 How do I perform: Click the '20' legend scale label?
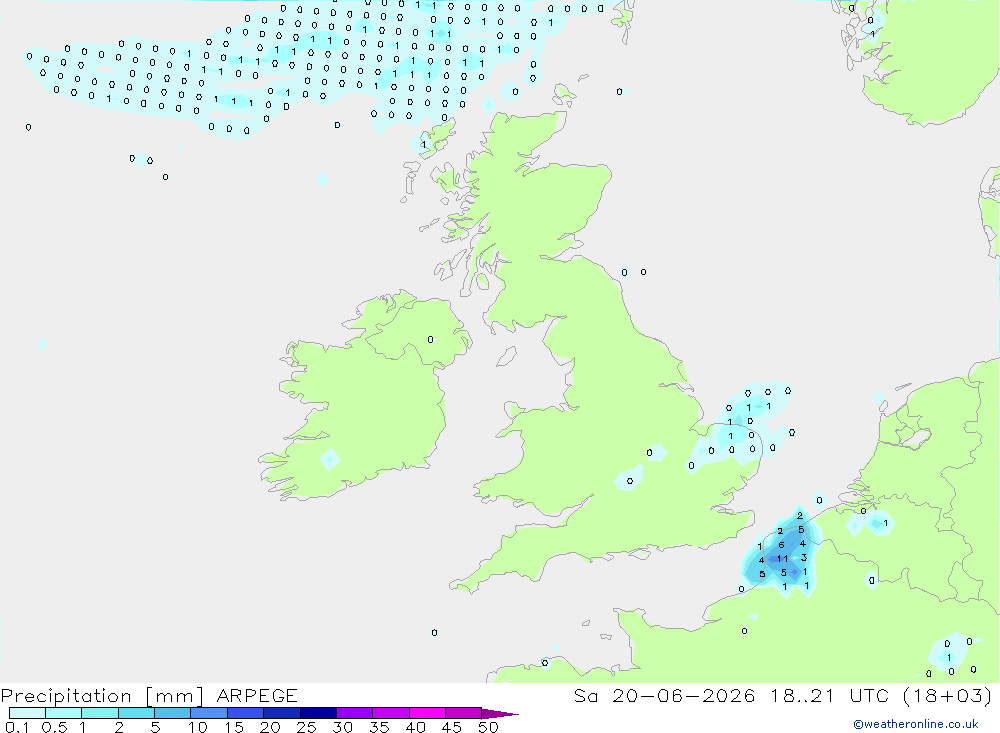pos(270,727)
